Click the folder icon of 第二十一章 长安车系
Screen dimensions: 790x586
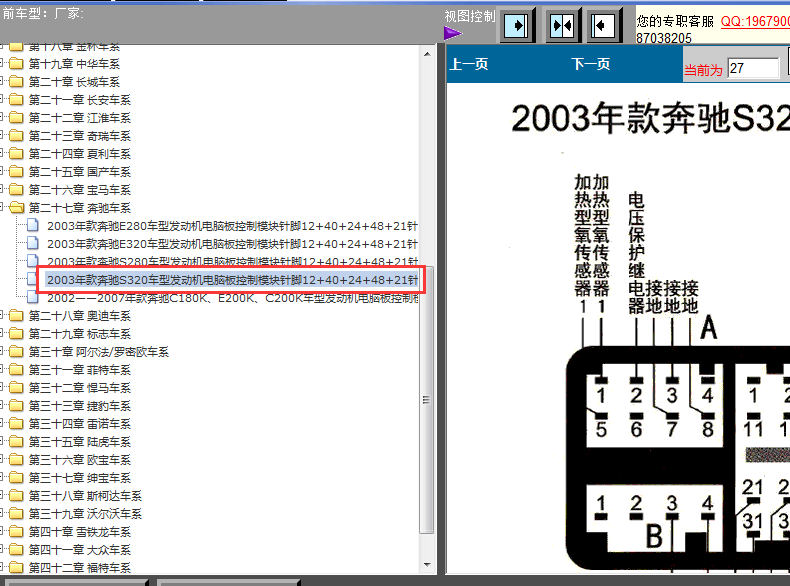(17, 100)
